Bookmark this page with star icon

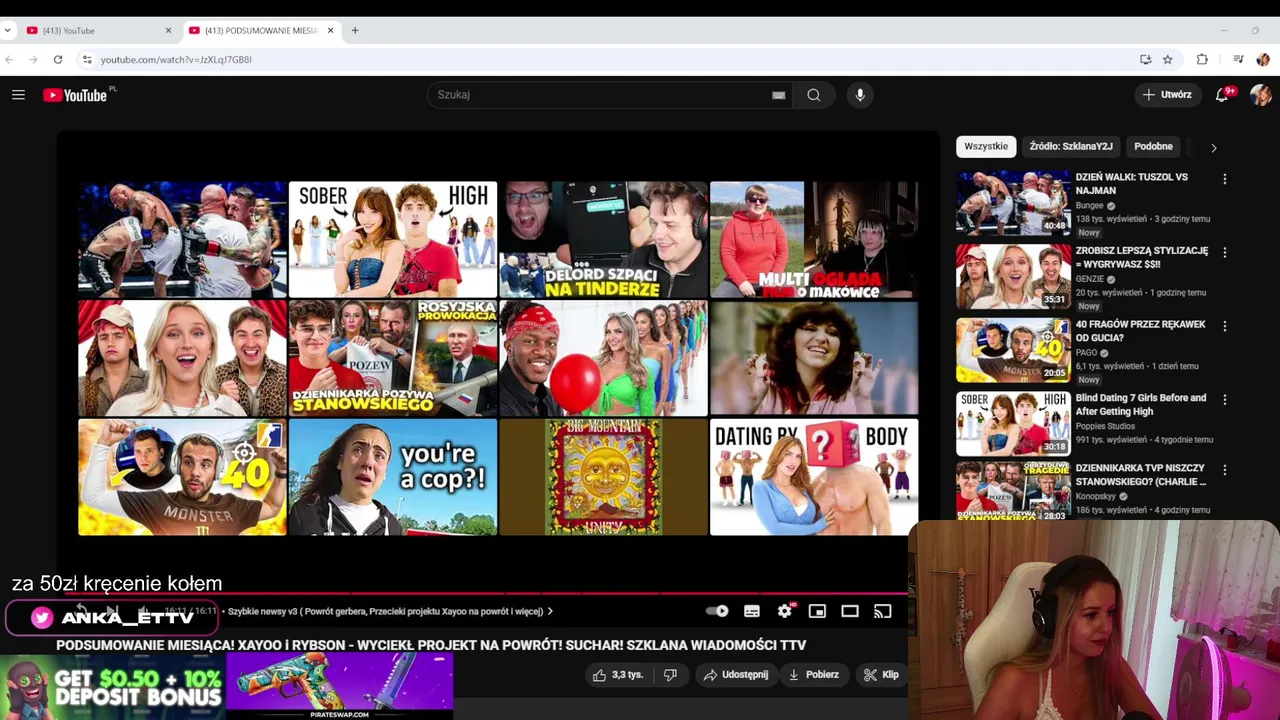[x=1167, y=59]
